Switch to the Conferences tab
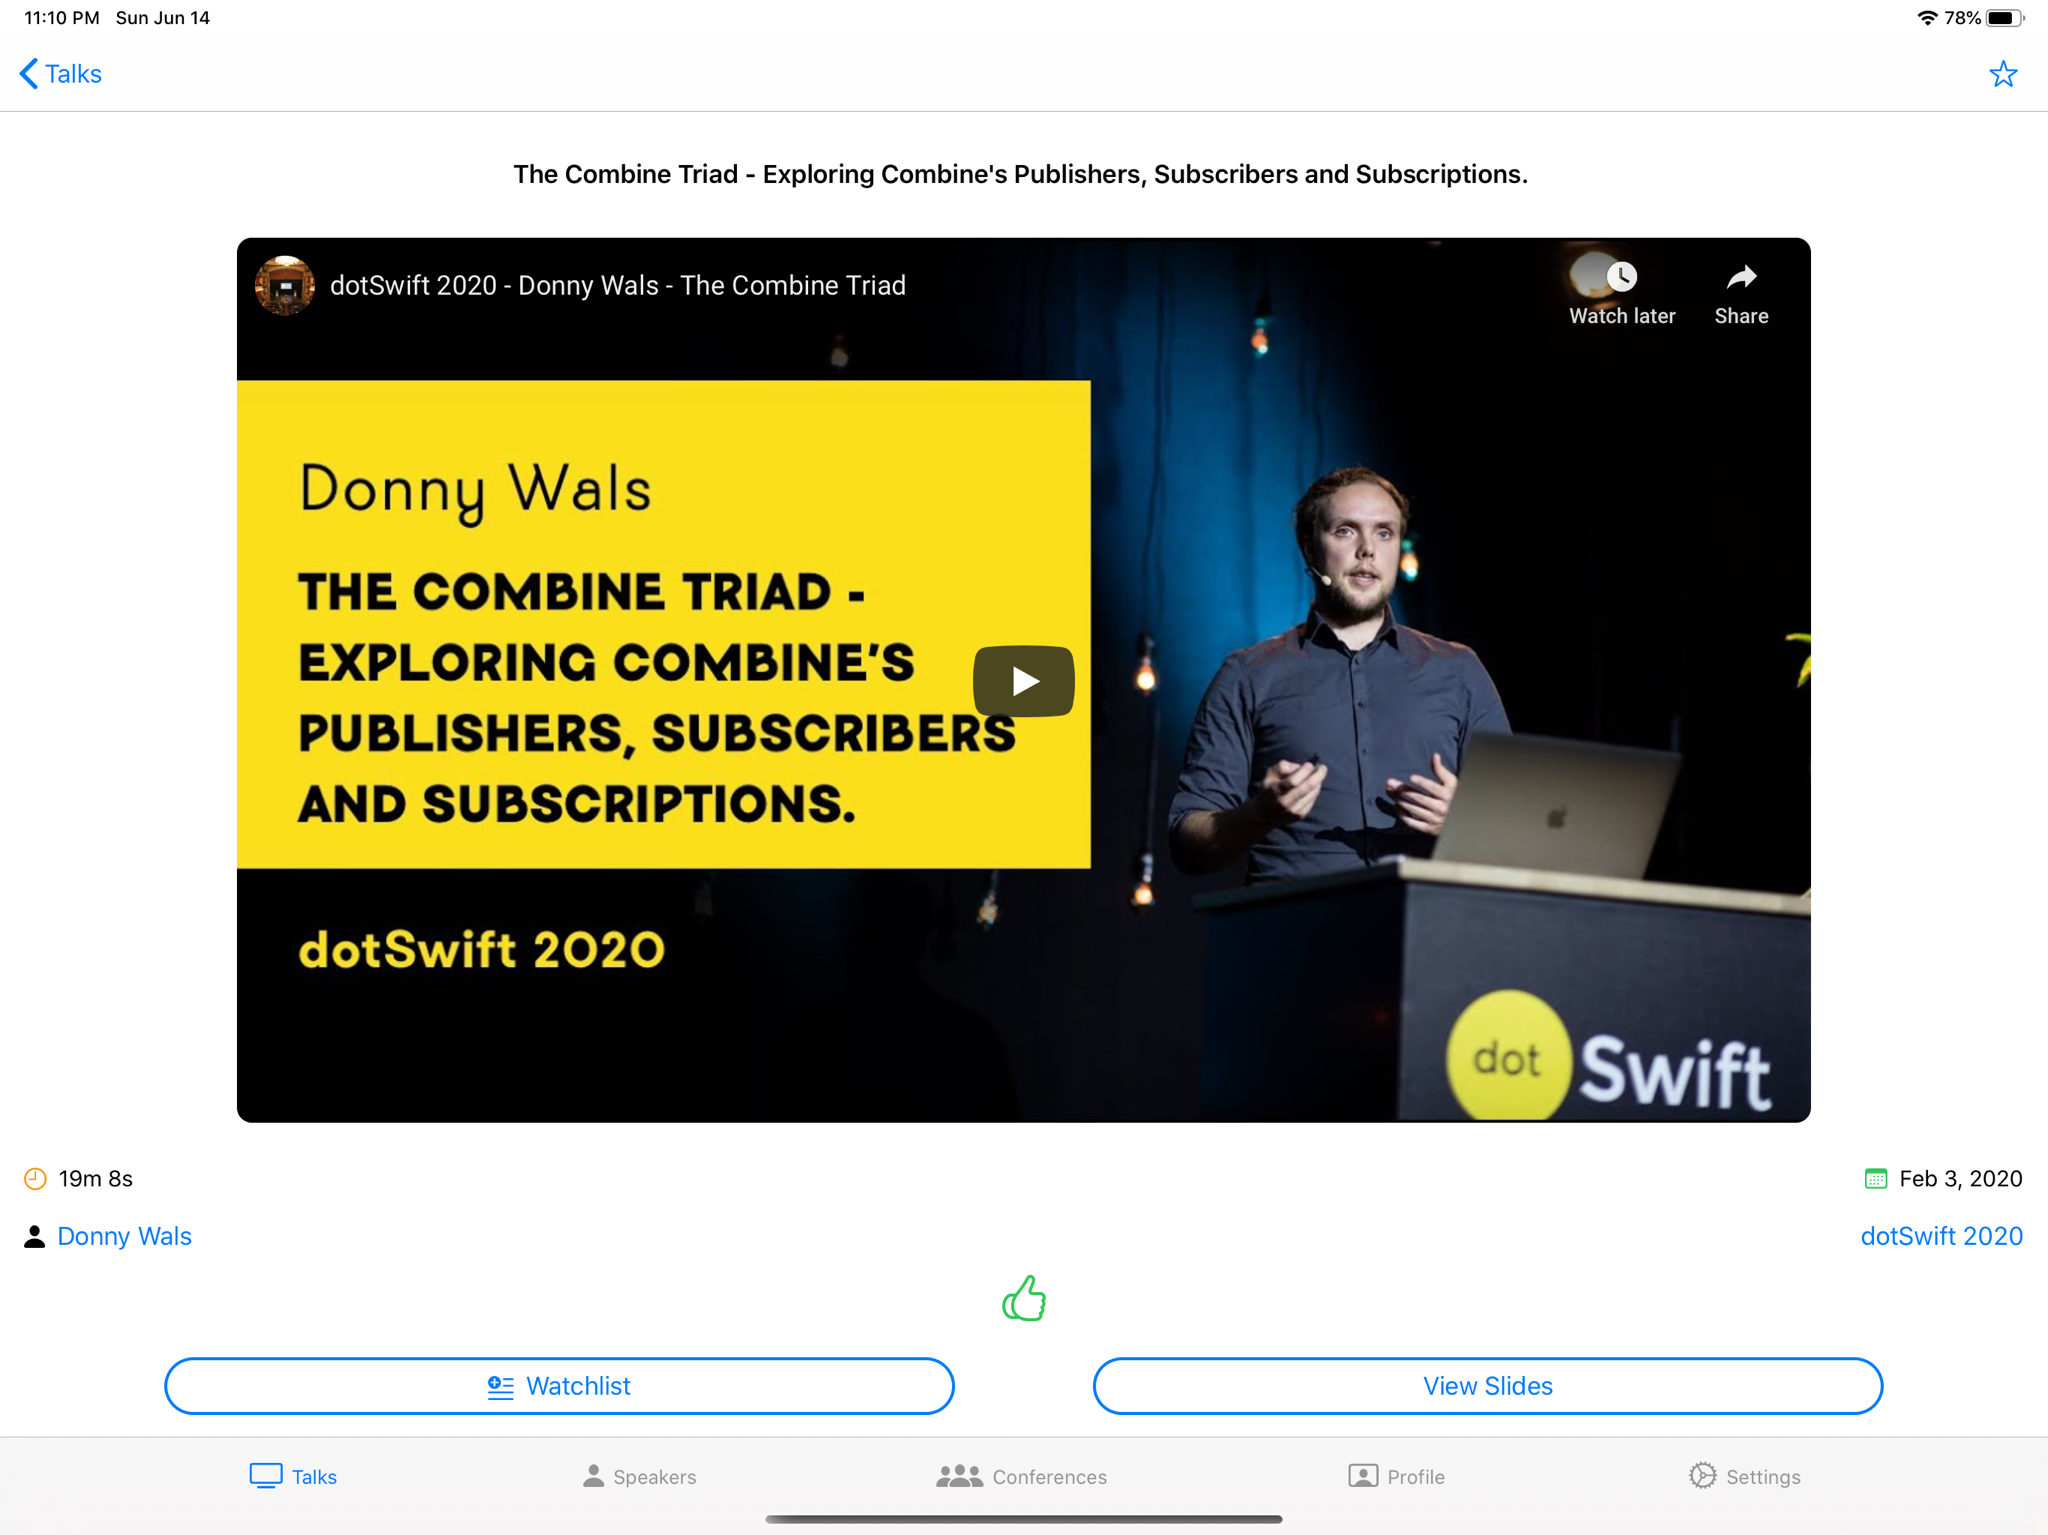 pyautogui.click(x=1021, y=1476)
